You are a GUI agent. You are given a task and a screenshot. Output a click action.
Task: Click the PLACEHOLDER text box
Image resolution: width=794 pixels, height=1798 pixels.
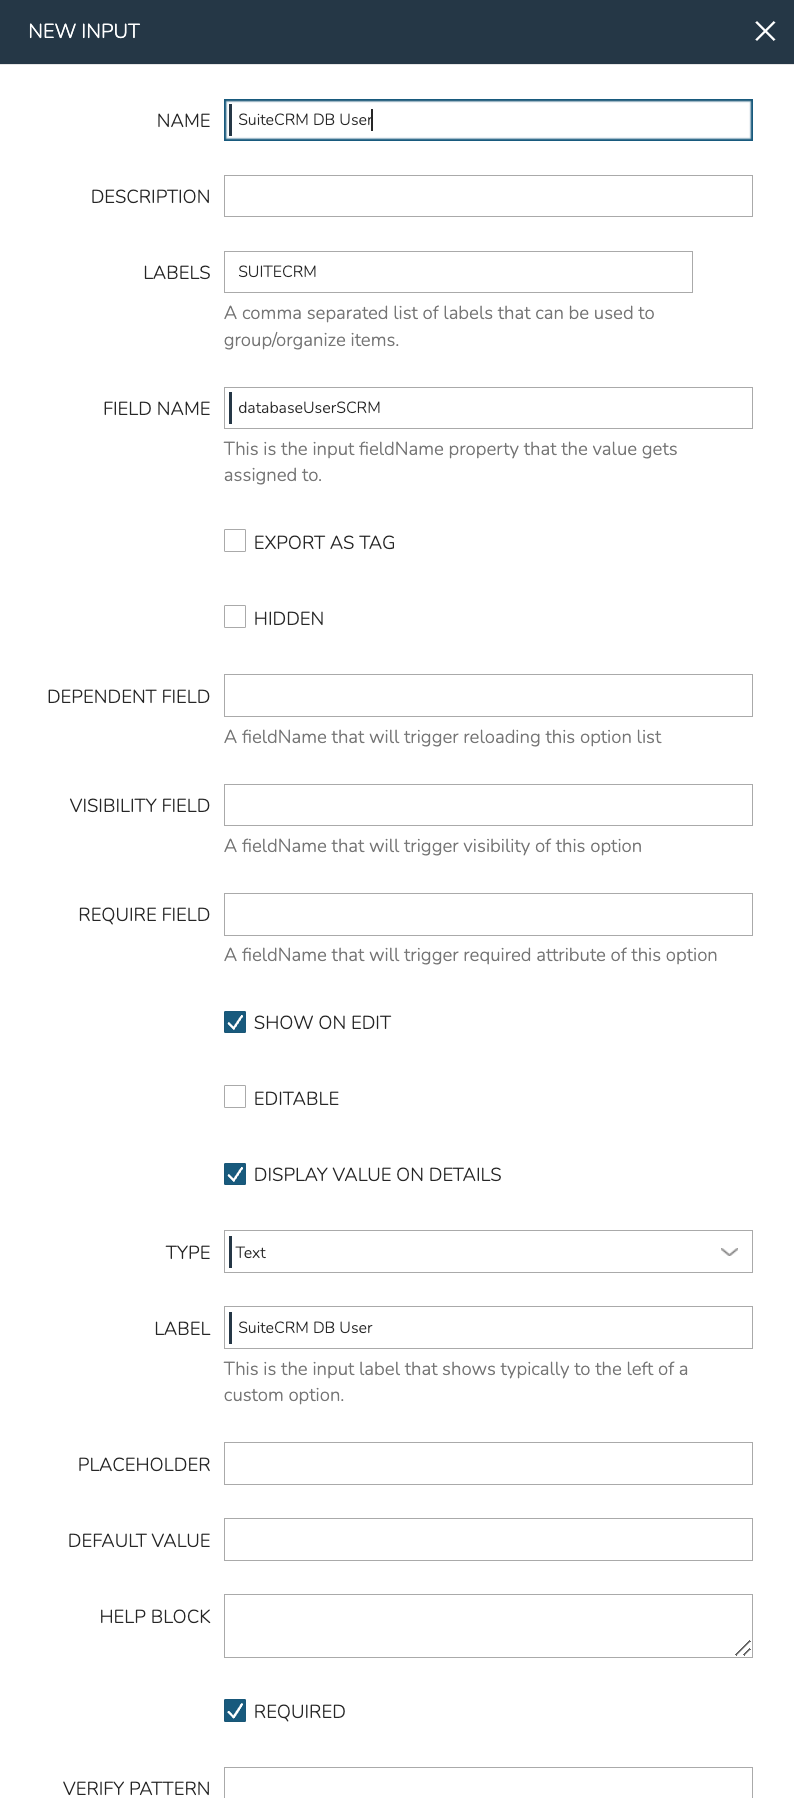488,1463
